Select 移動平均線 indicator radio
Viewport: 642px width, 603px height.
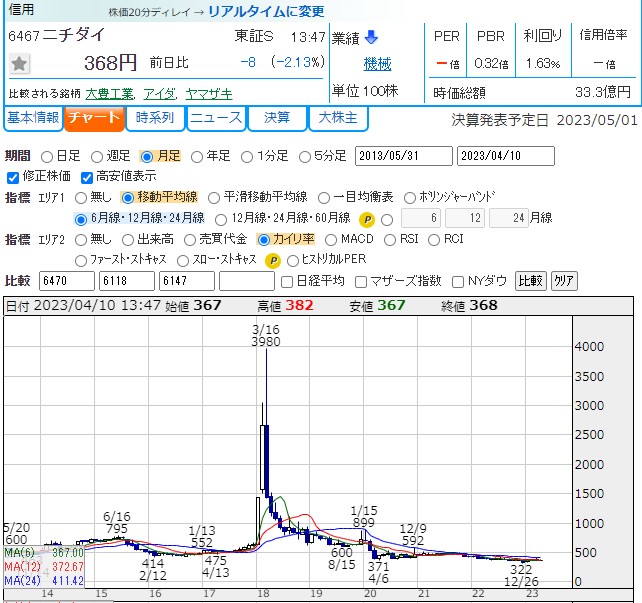[128, 198]
